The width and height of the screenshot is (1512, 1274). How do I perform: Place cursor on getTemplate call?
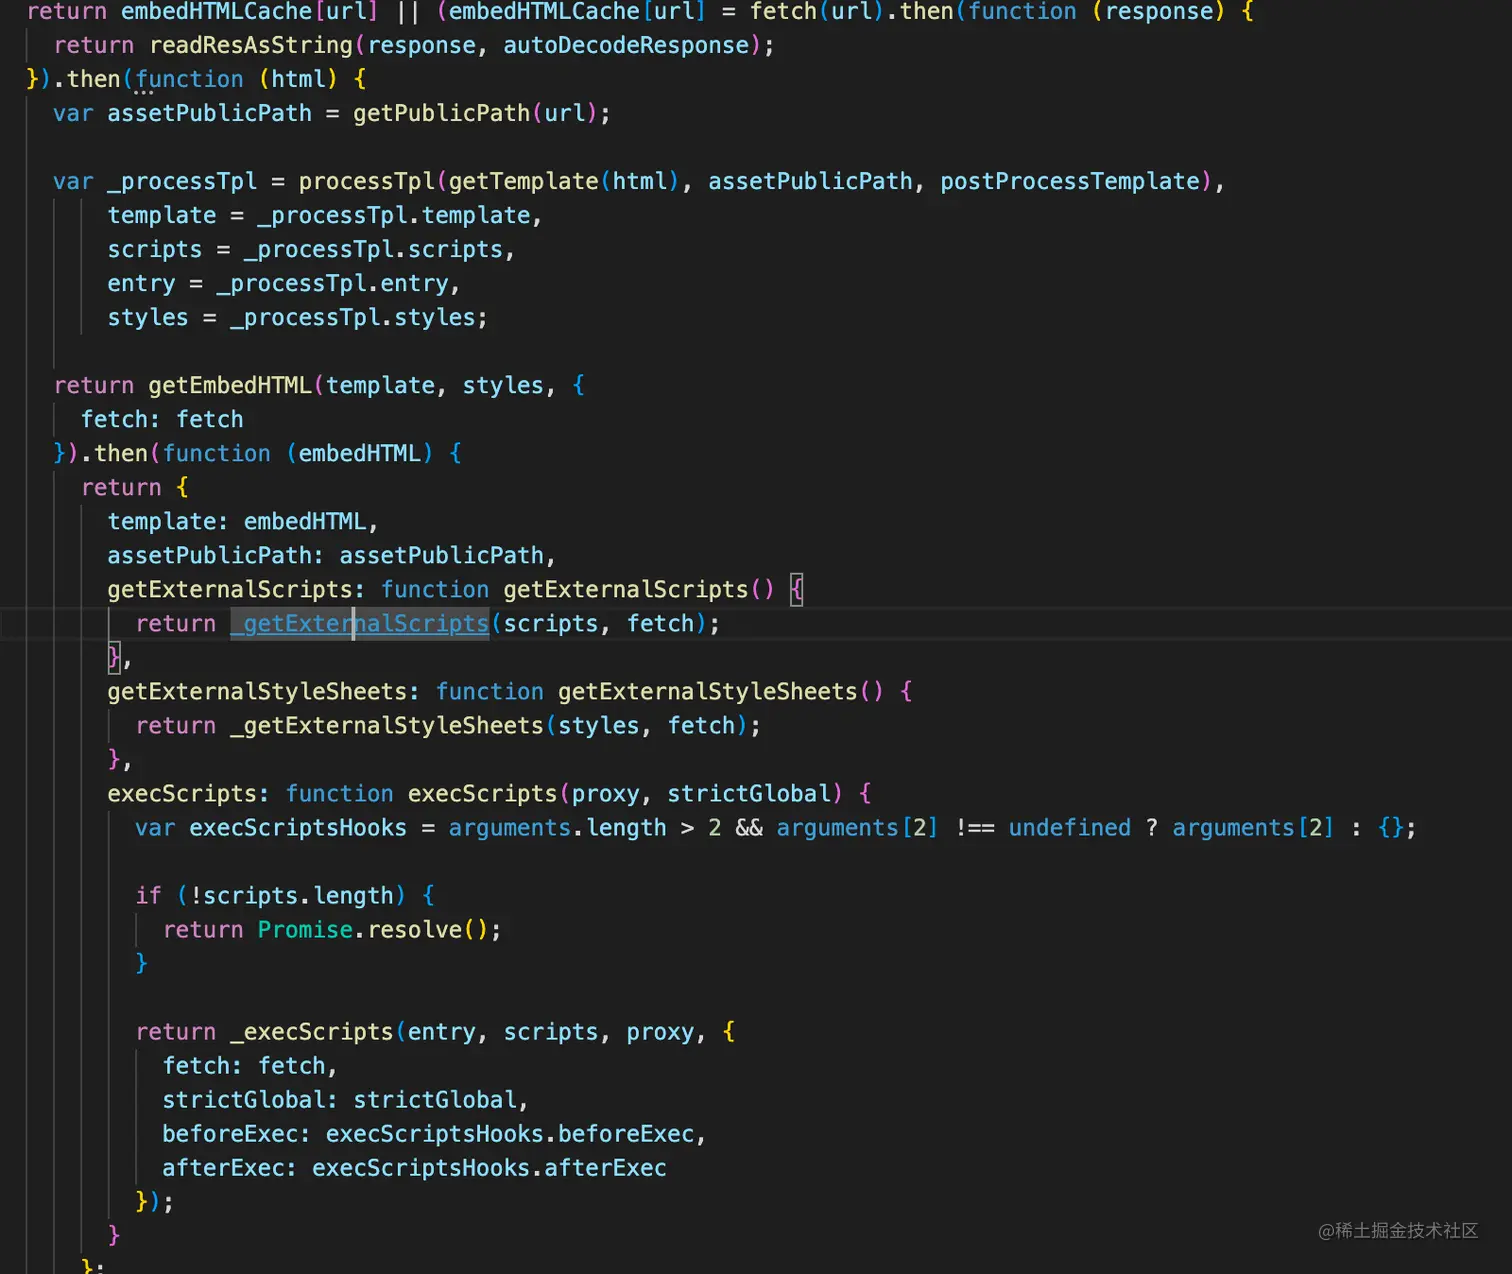click(x=523, y=181)
